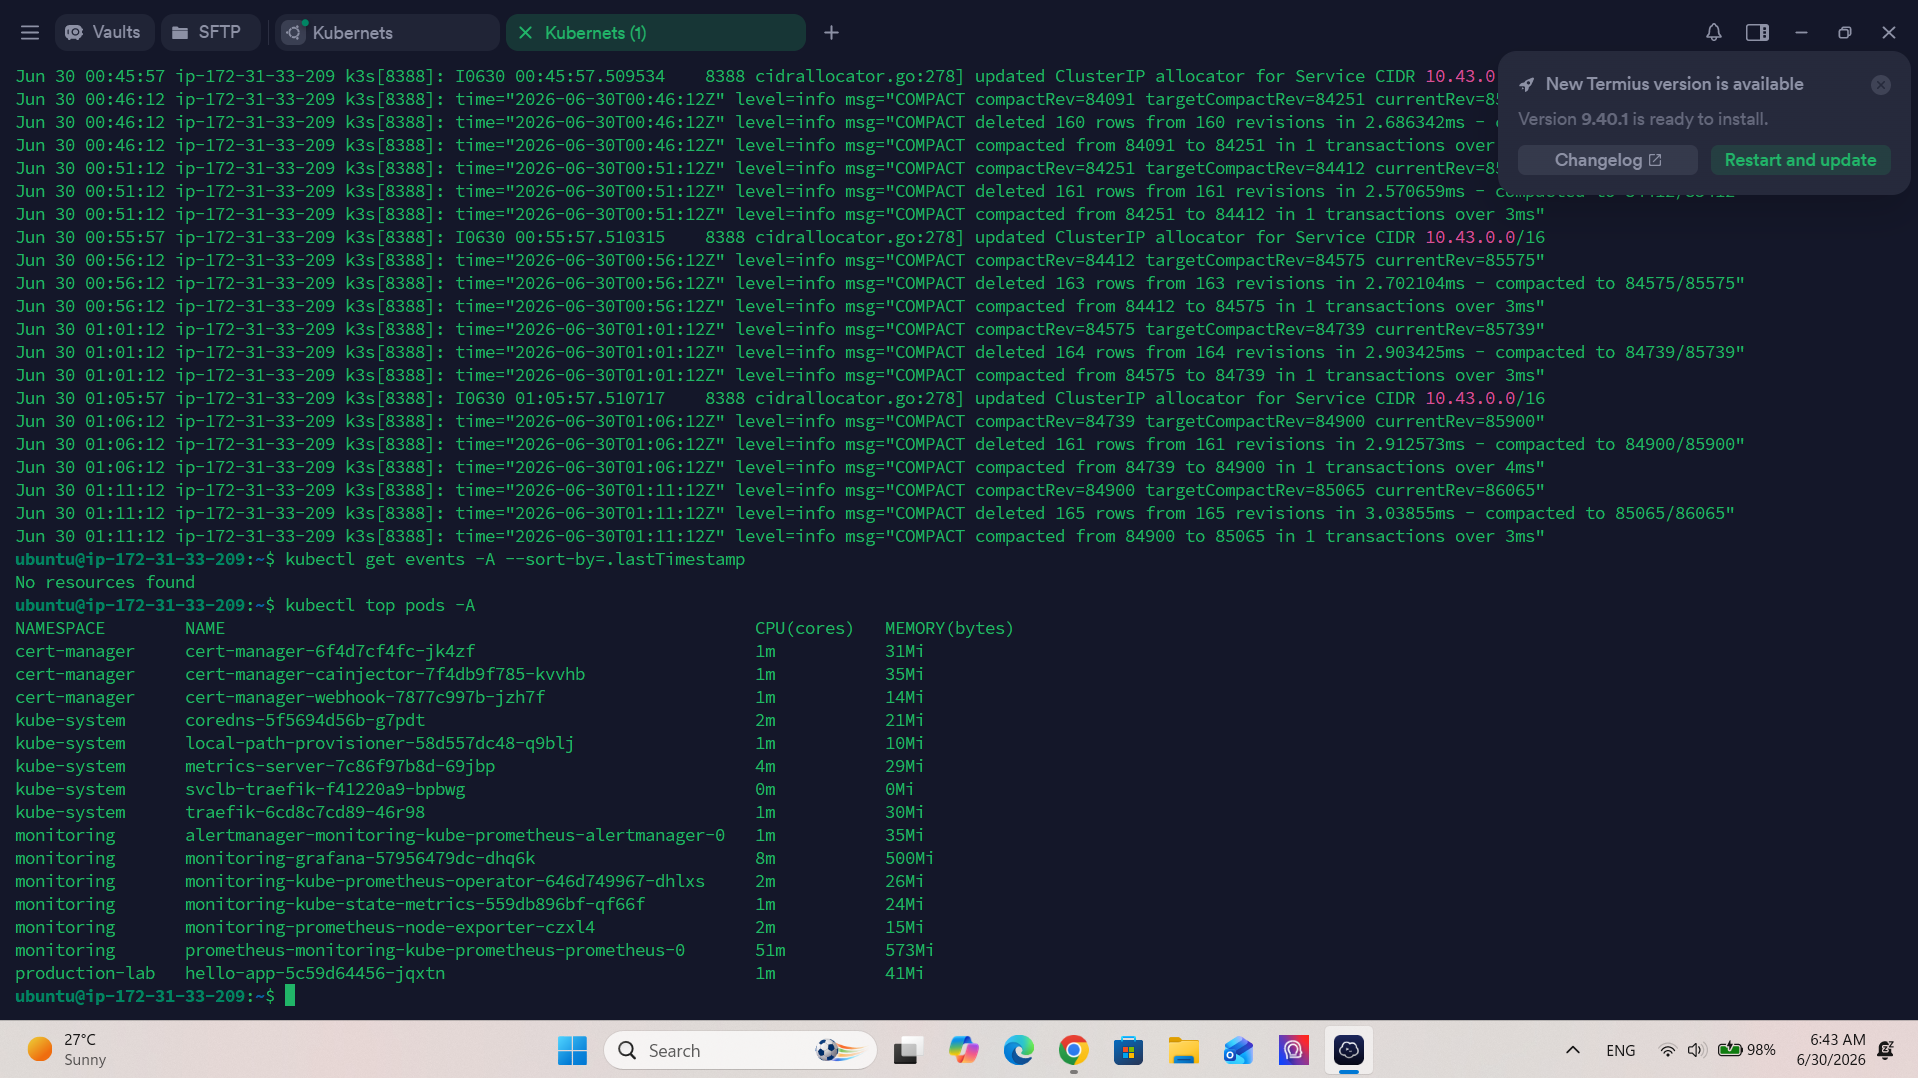
Task: Click the prometheus-monitoring-kube-prometheus-prometheus-0 pod name
Action: tap(435, 950)
